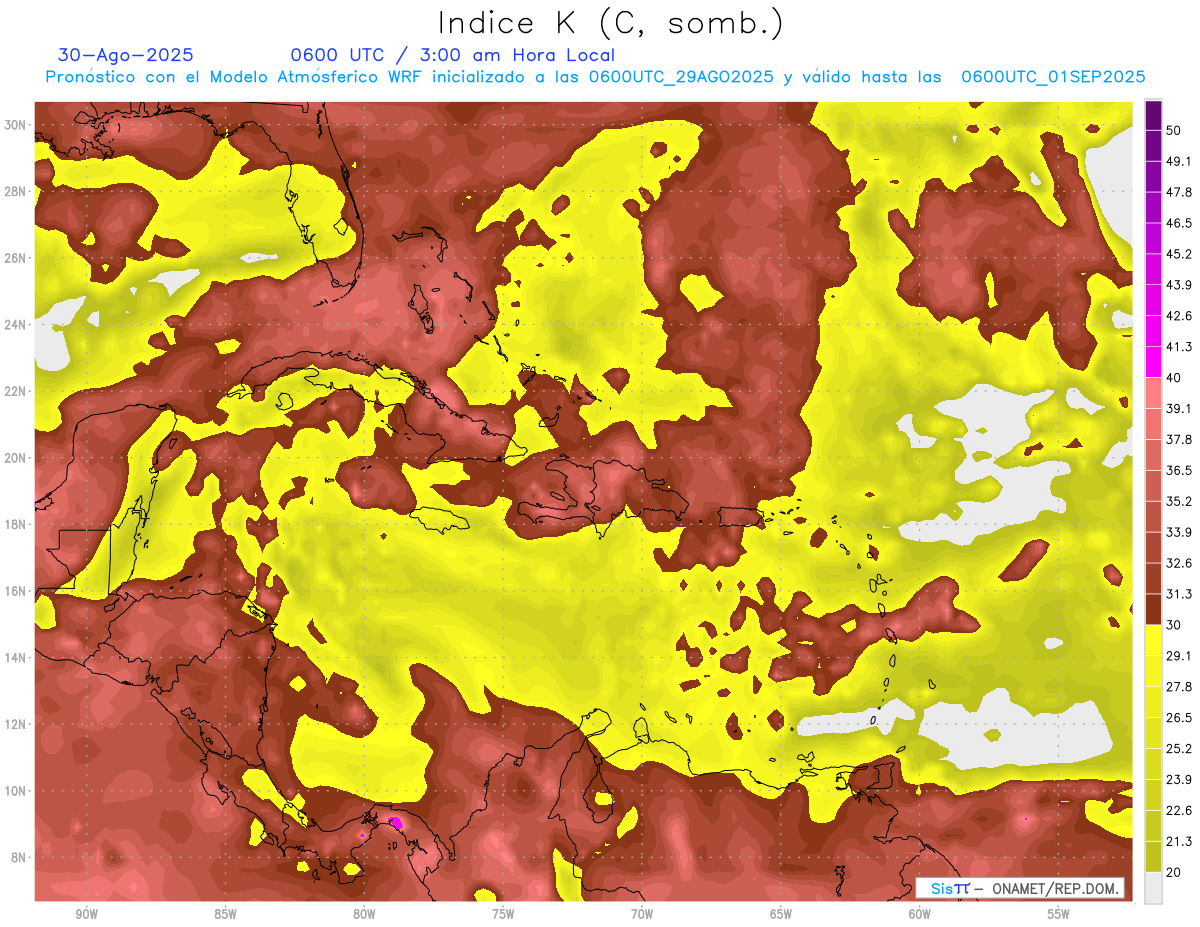
Task: Click the 85W longitude label
Action: pyautogui.click(x=225, y=914)
